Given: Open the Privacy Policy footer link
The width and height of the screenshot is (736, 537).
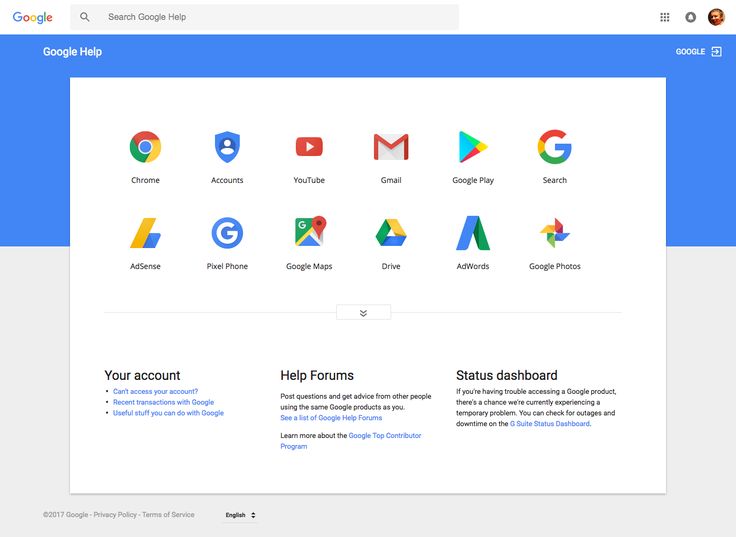Looking at the screenshot, I should pyautogui.click(x=115, y=514).
